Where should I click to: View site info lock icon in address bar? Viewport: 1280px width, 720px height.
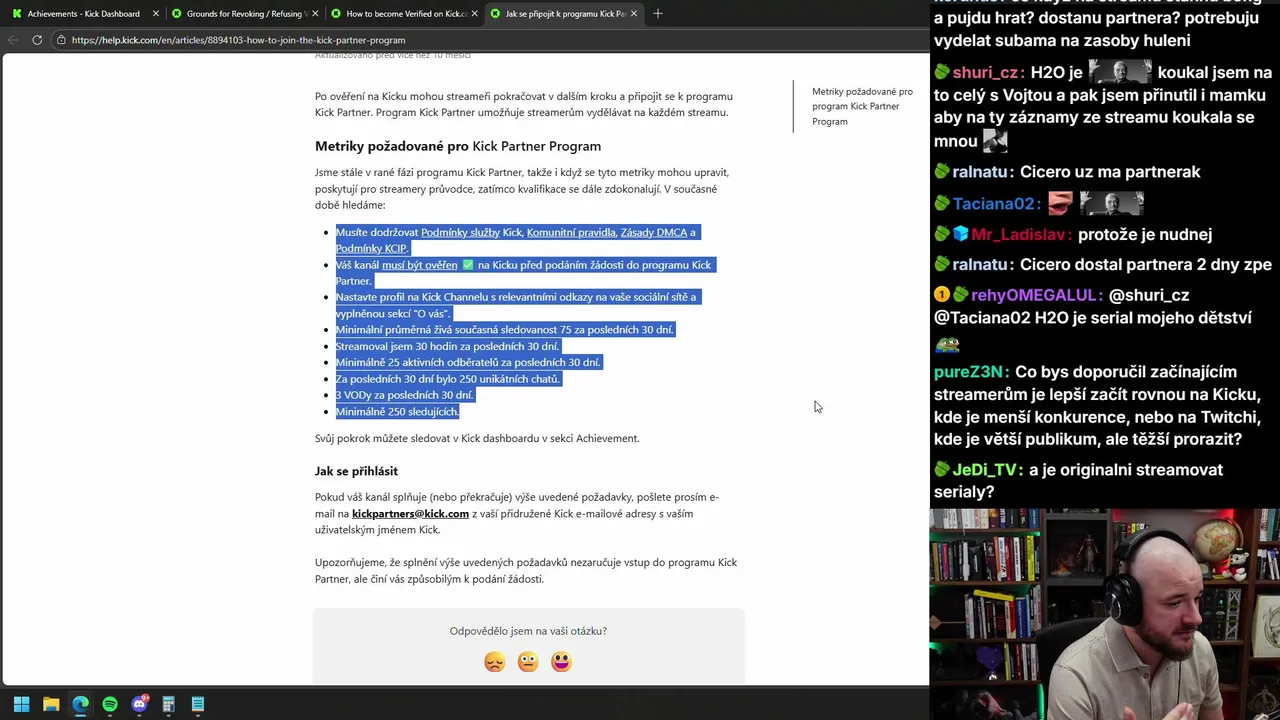(x=61, y=40)
